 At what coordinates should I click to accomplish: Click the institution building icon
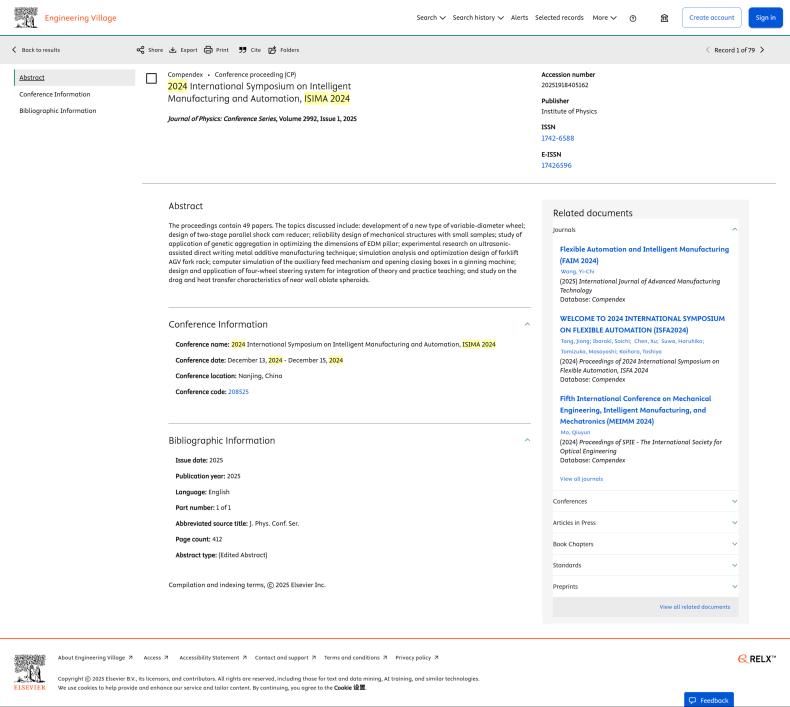click(665, 18)
